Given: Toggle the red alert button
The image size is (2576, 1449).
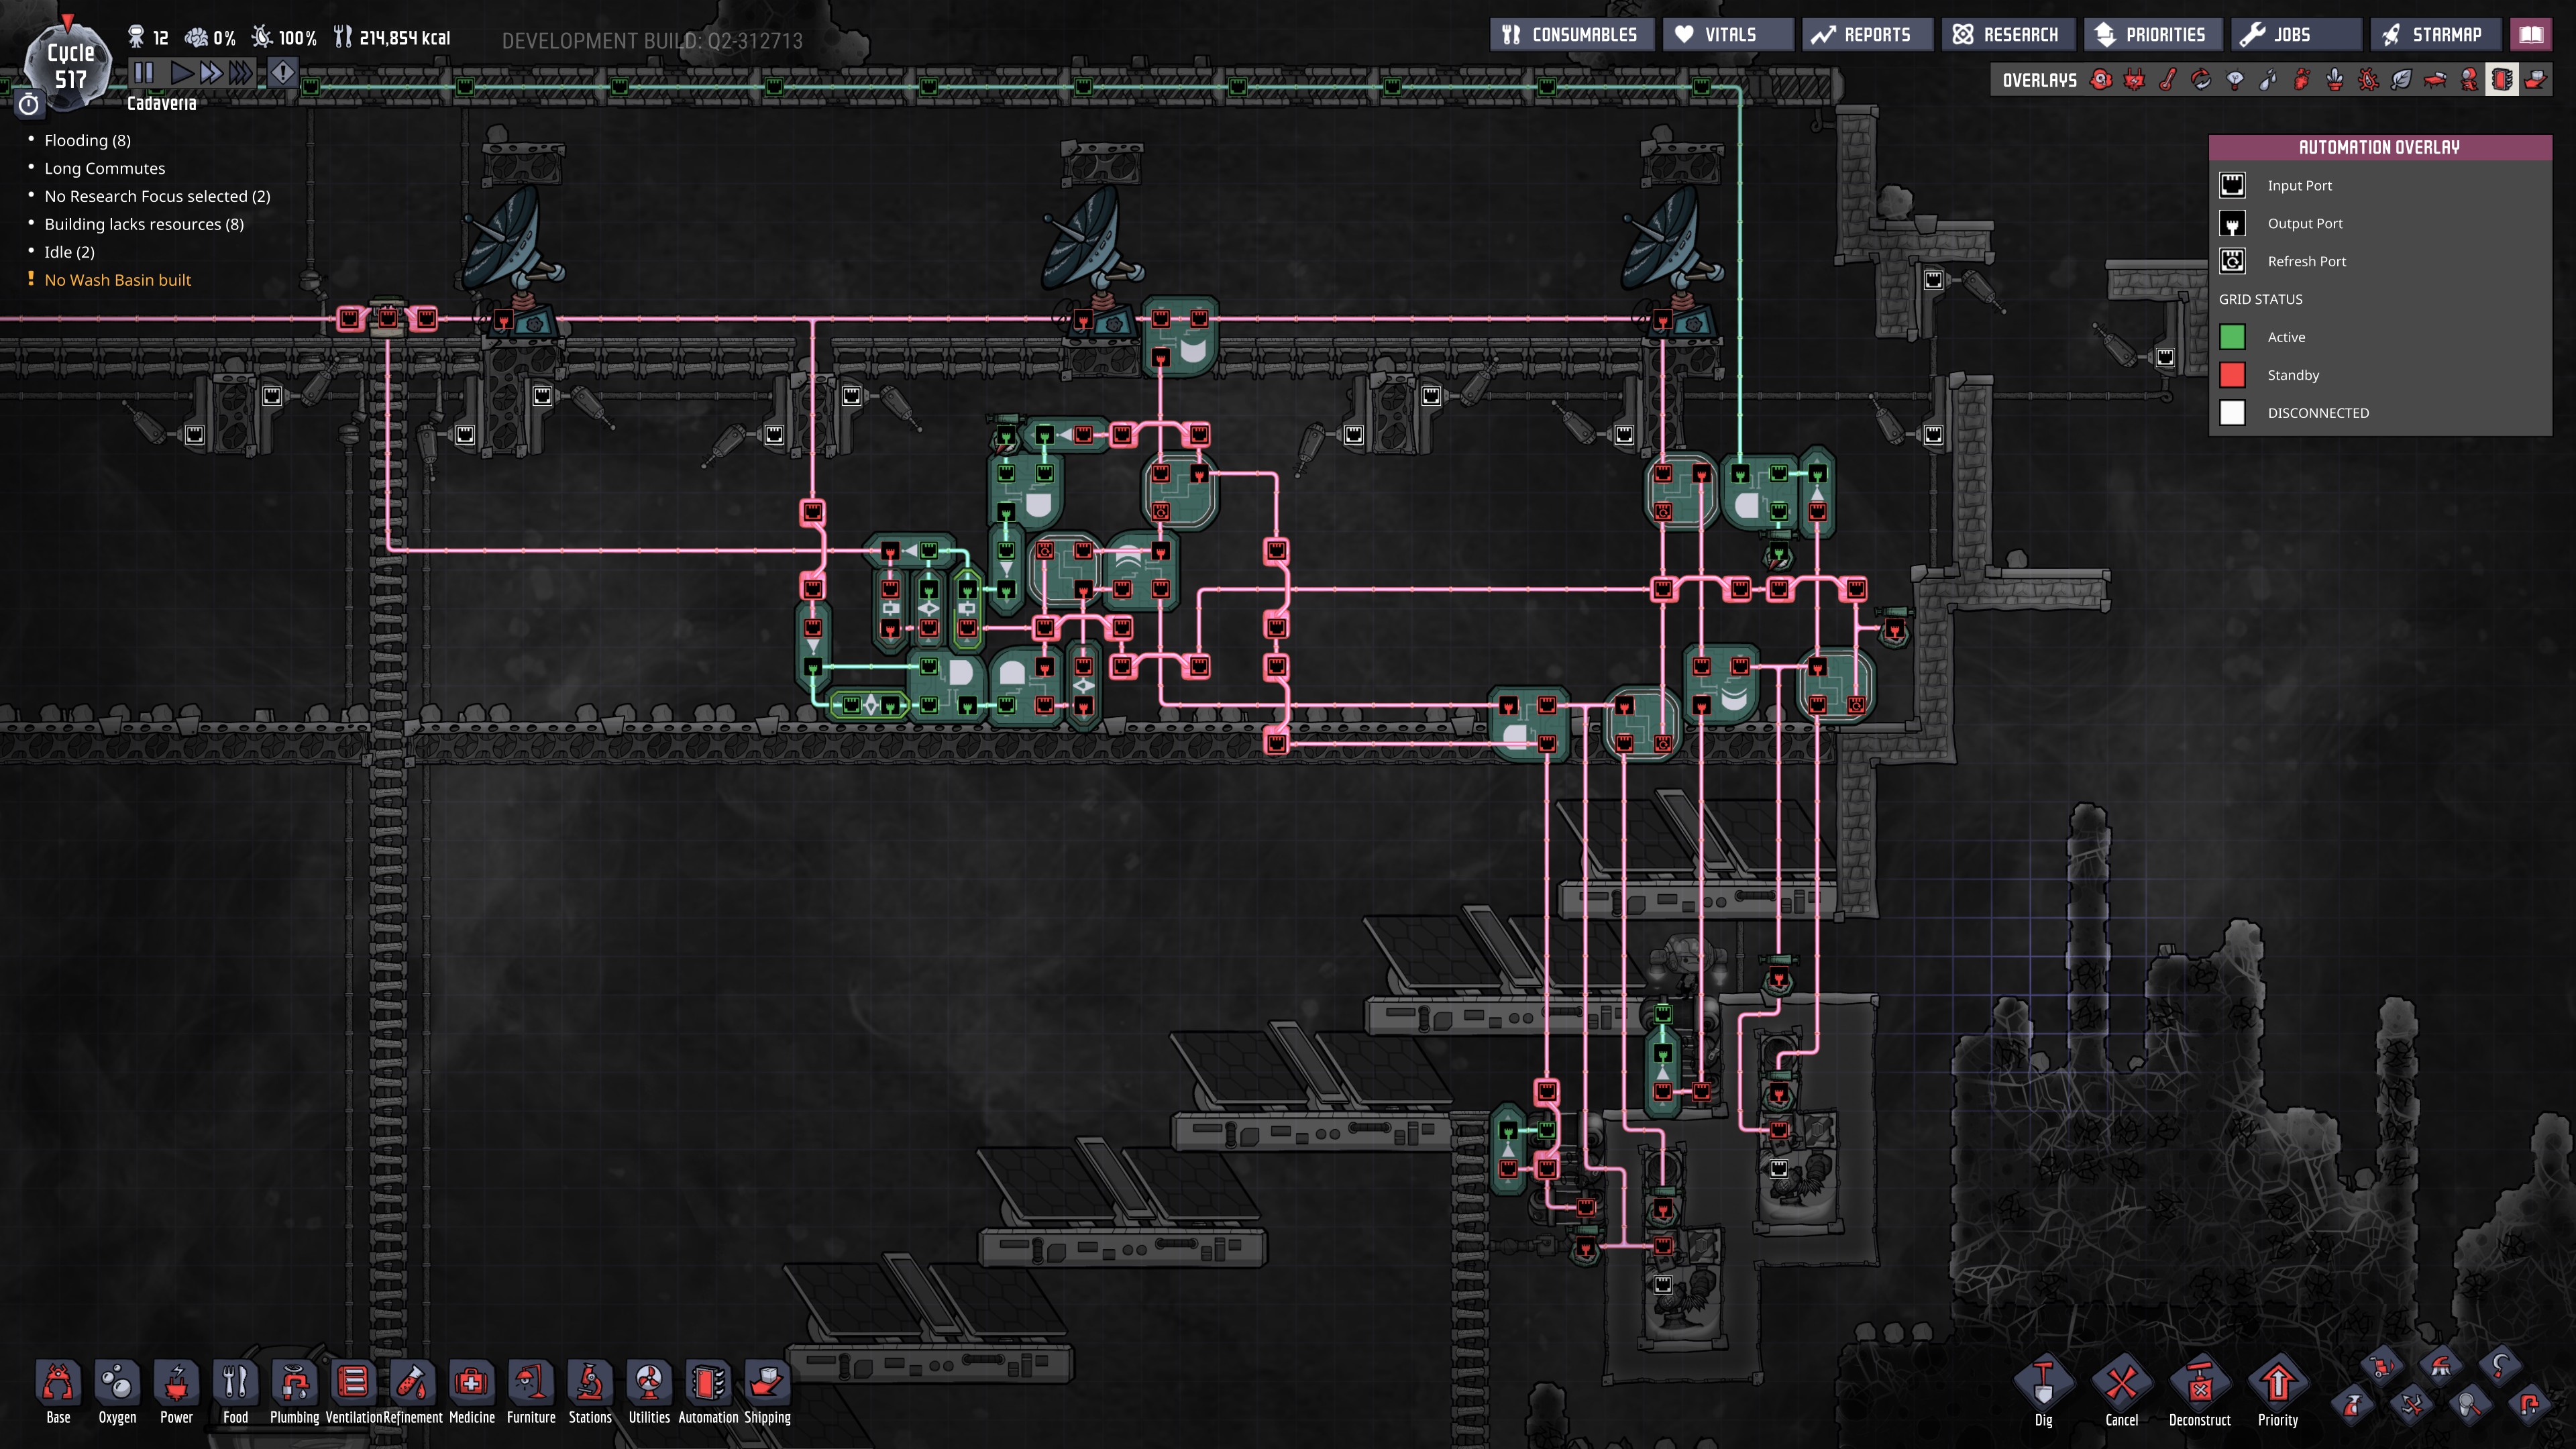Looking at the screenshot, I should pyautogui.click(x=283, y=72).
